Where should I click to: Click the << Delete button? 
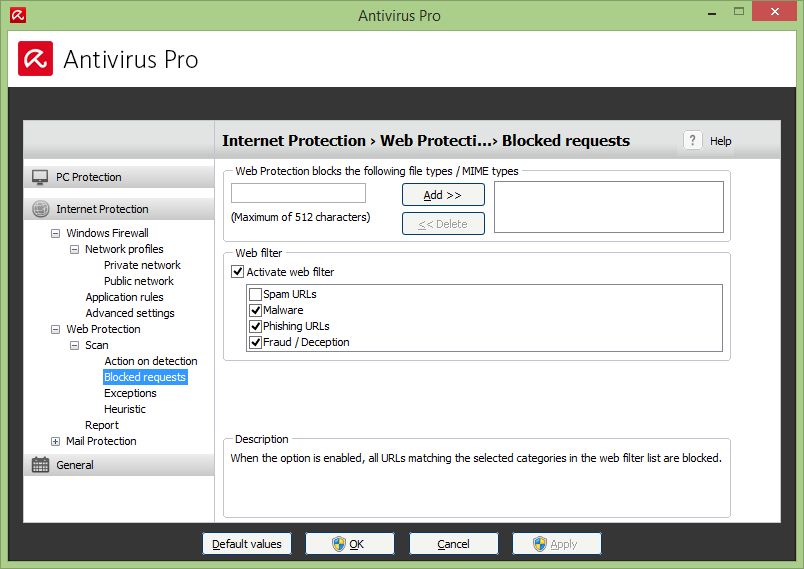(x=443, y=224)
